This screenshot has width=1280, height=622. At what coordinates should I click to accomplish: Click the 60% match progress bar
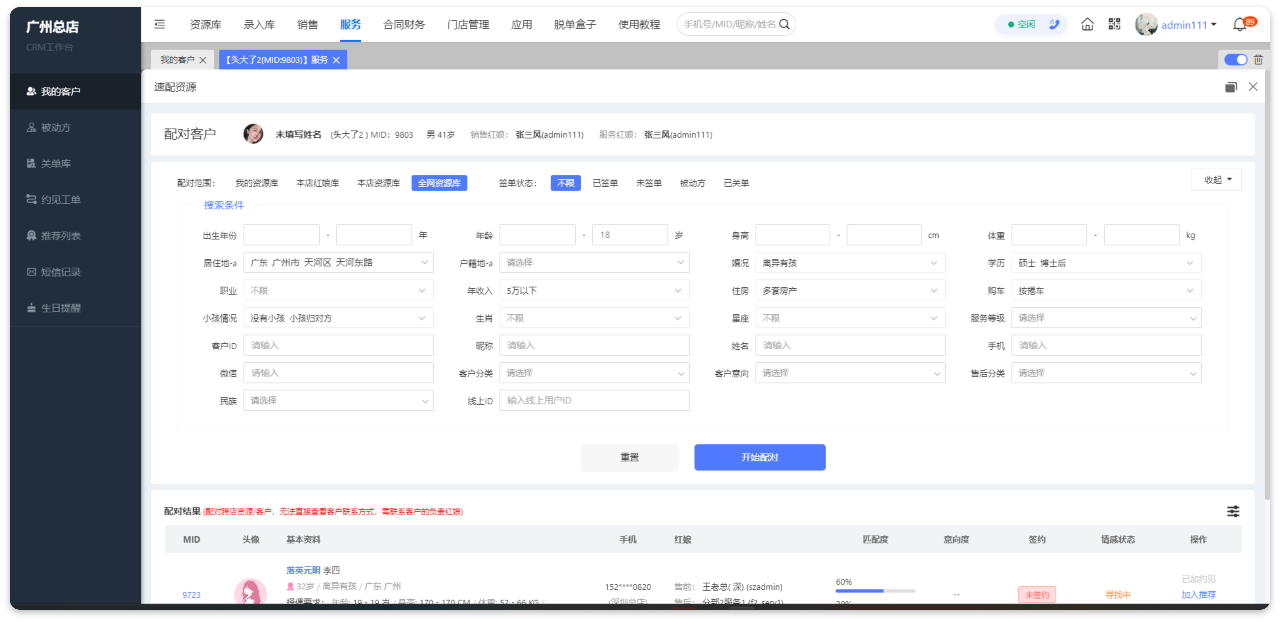pyautogui.click(x=875, y=591)
